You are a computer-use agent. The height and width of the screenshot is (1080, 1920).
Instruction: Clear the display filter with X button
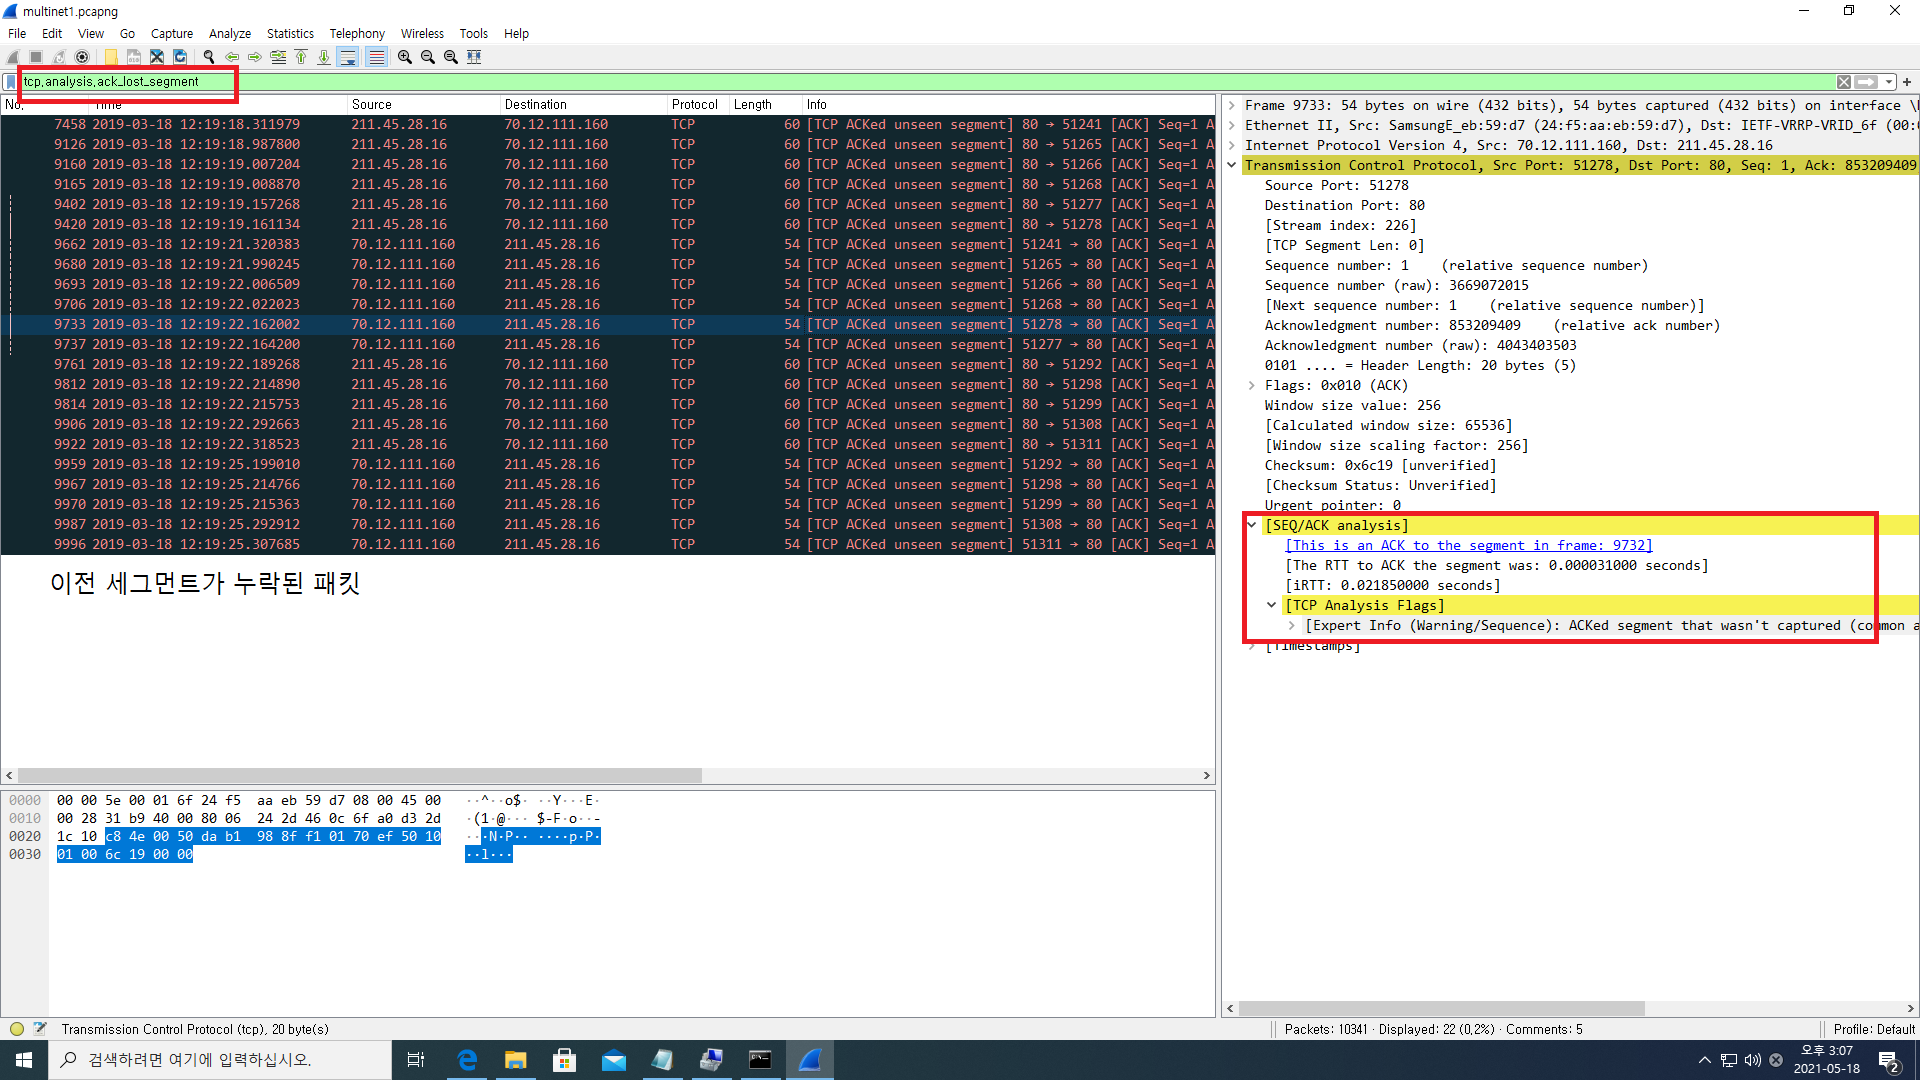tap(1844, 82)
